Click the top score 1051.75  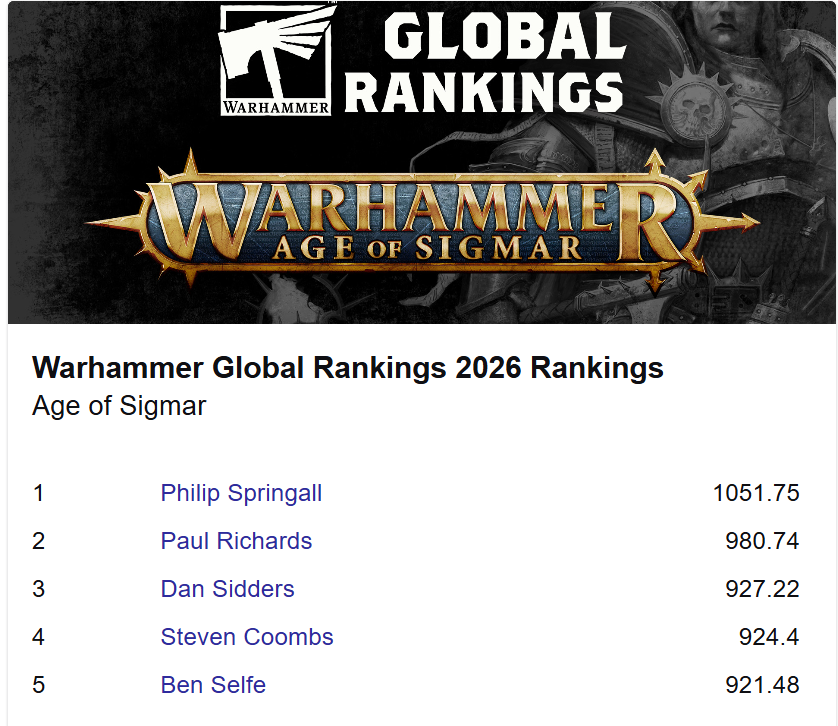756,493
